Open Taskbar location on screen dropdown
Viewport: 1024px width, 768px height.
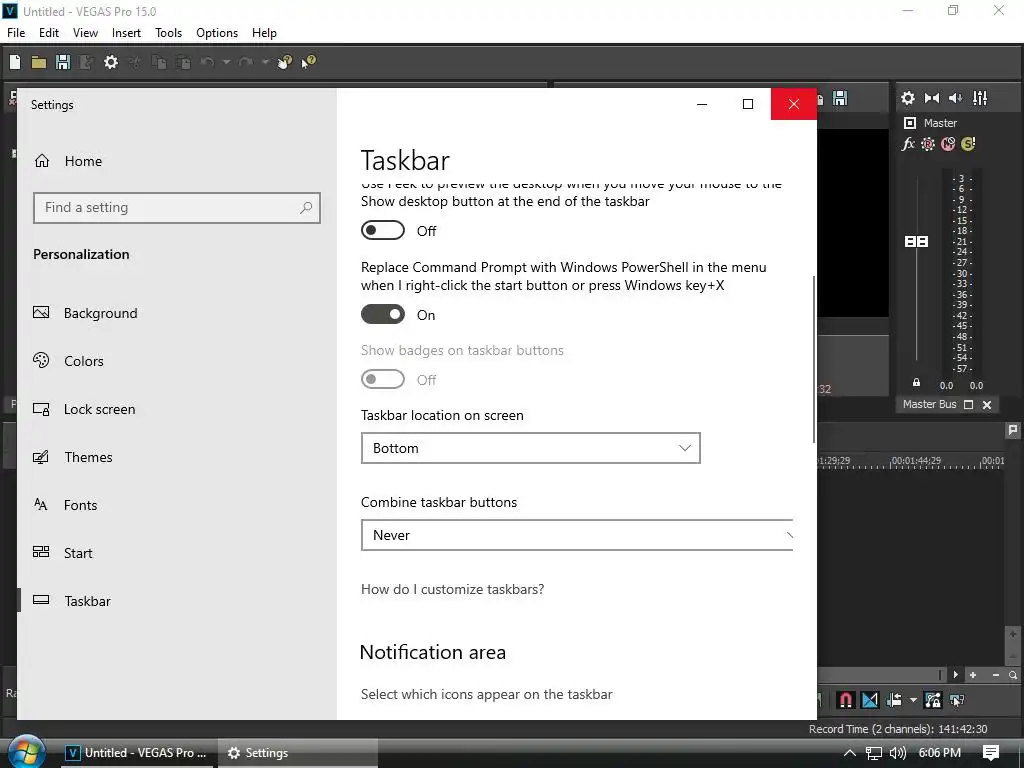[x=530, y=448]
